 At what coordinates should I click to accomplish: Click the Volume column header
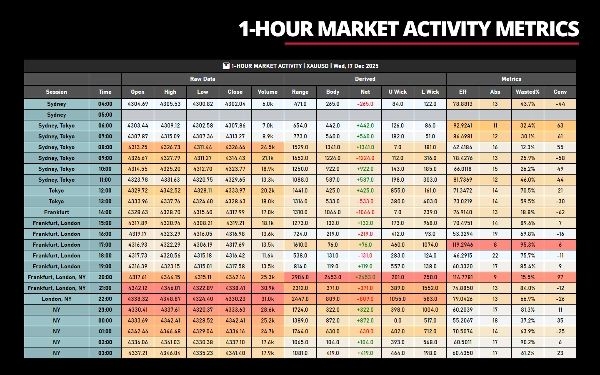tap(268, 92)
